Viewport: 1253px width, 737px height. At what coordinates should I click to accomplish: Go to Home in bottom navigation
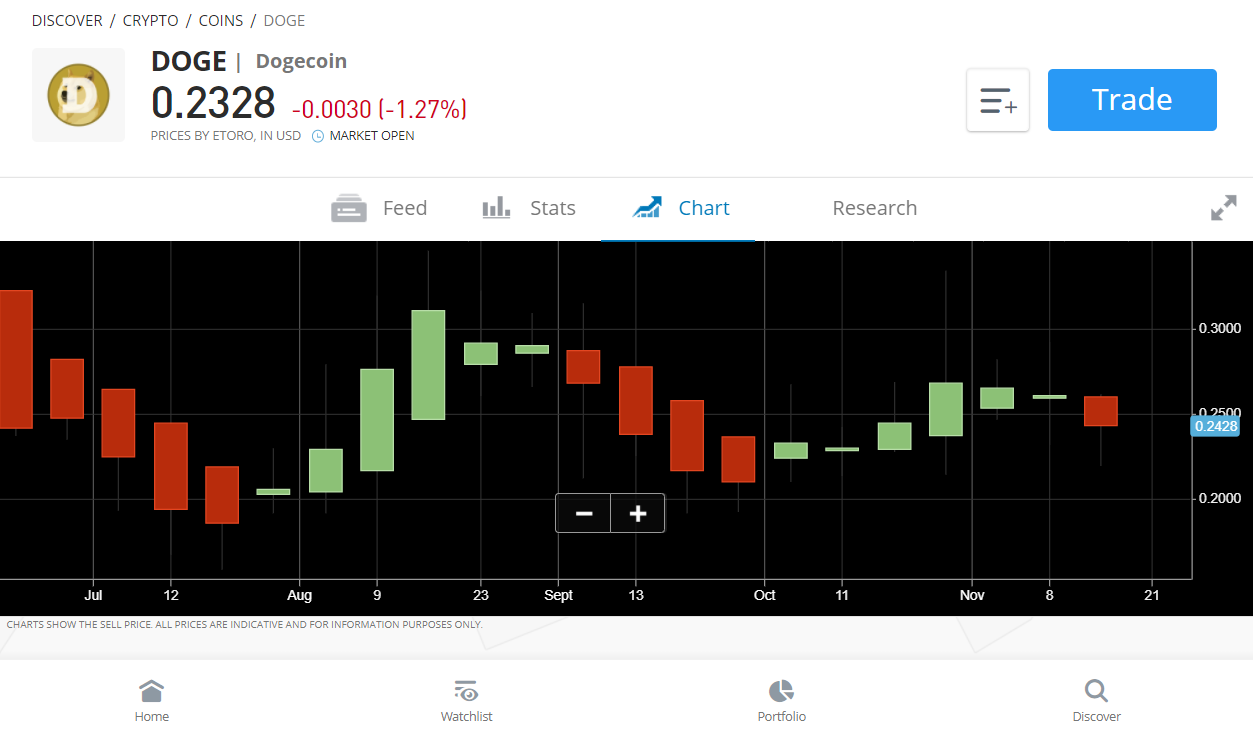point(152,701)
